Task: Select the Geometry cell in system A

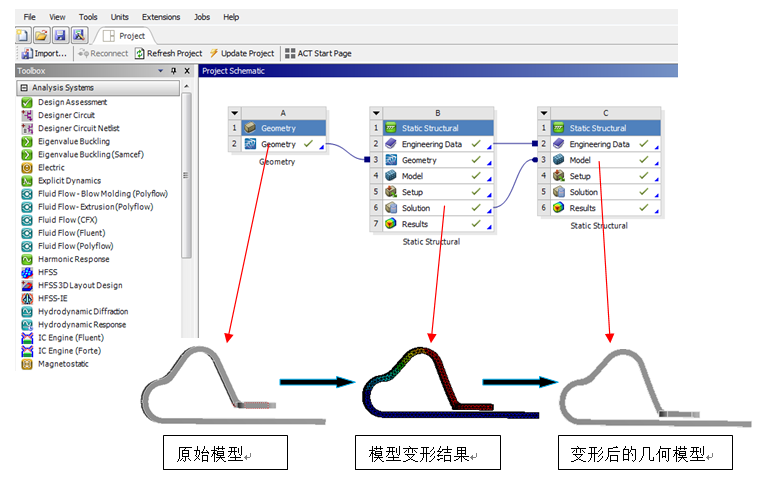Action: pyautogui.click(x=284, y=145)
